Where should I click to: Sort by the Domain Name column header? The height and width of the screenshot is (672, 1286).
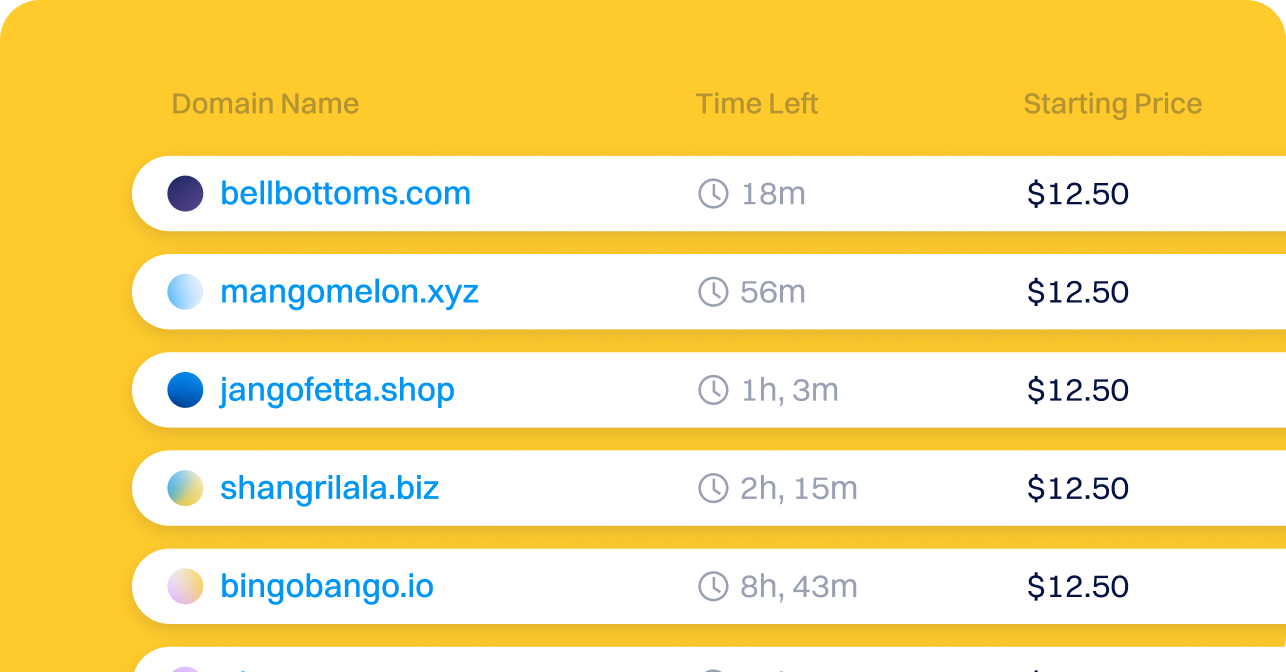click(x=265, y=103)
